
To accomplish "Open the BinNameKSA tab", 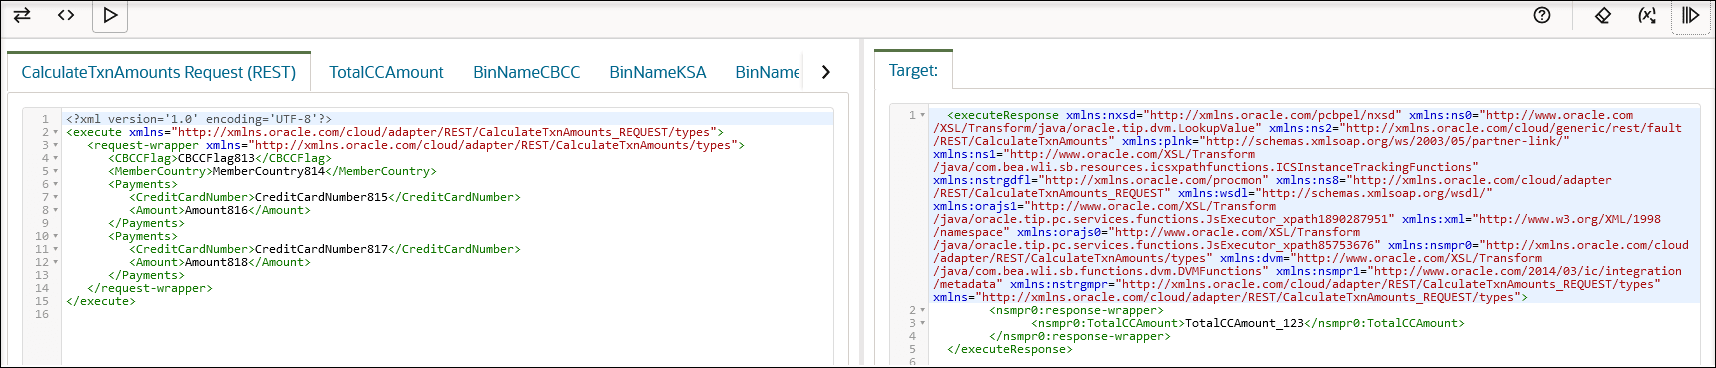I will 657,72.
